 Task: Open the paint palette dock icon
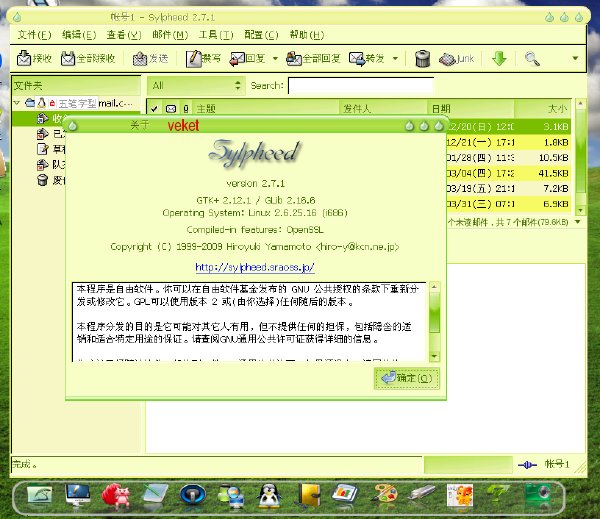click(384, 495)
